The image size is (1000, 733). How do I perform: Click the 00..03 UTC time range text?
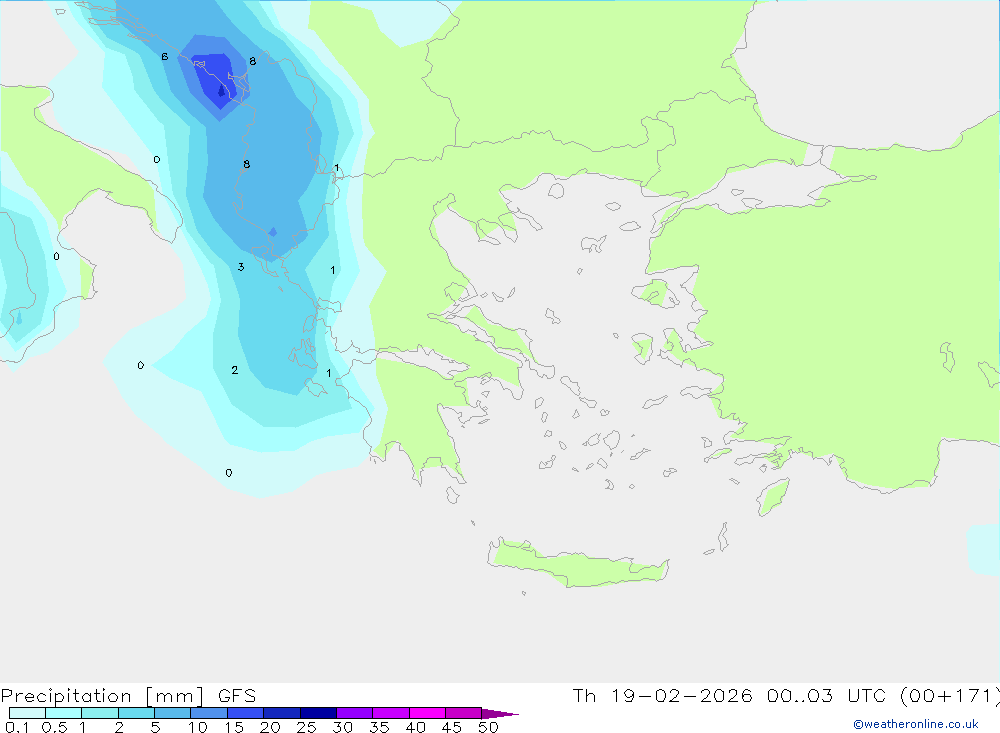(x=828, y=696)
